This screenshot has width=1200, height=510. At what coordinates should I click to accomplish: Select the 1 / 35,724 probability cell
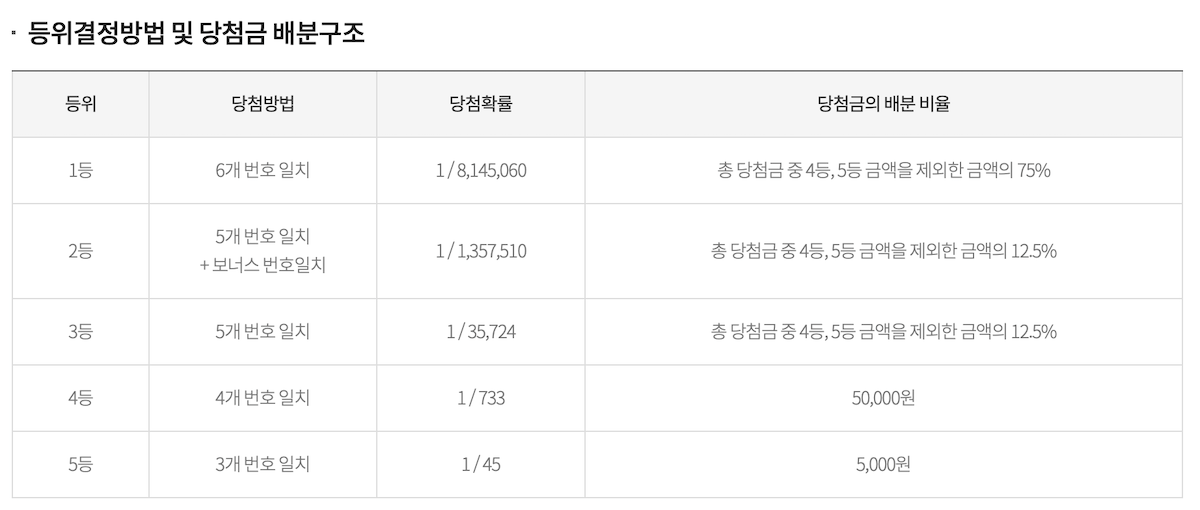click(x=481, y=332)
